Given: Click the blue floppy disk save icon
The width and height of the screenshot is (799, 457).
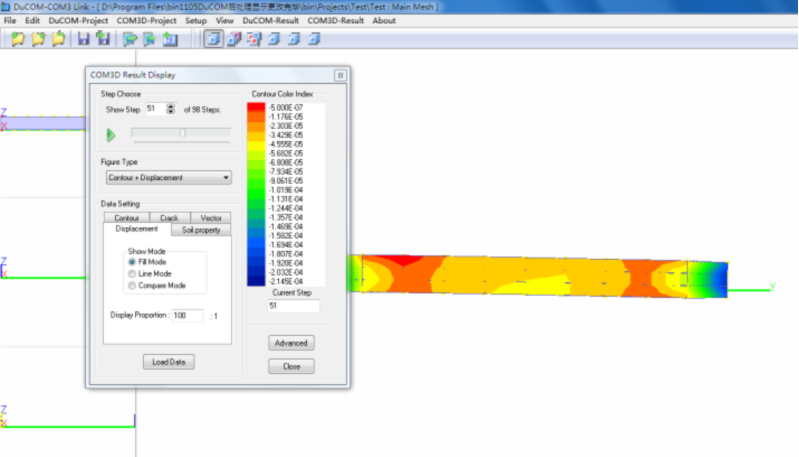Looking at the screenshot, I should pos(82,39).
